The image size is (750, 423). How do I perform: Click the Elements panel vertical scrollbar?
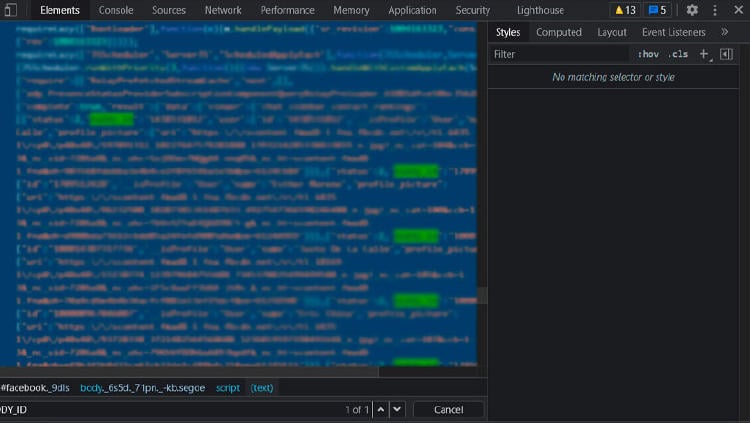coord(481,295)
